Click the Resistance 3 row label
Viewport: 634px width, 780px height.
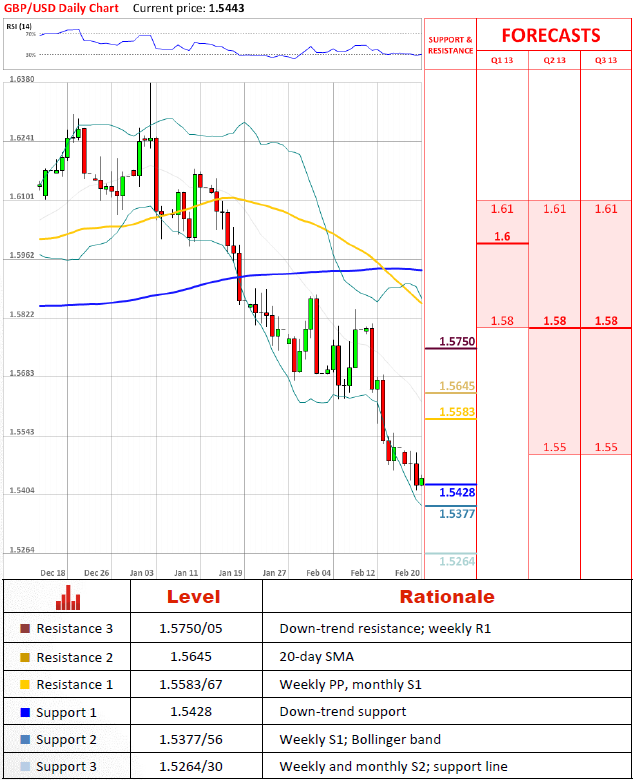pyautogui.click(x=75, y=629)
